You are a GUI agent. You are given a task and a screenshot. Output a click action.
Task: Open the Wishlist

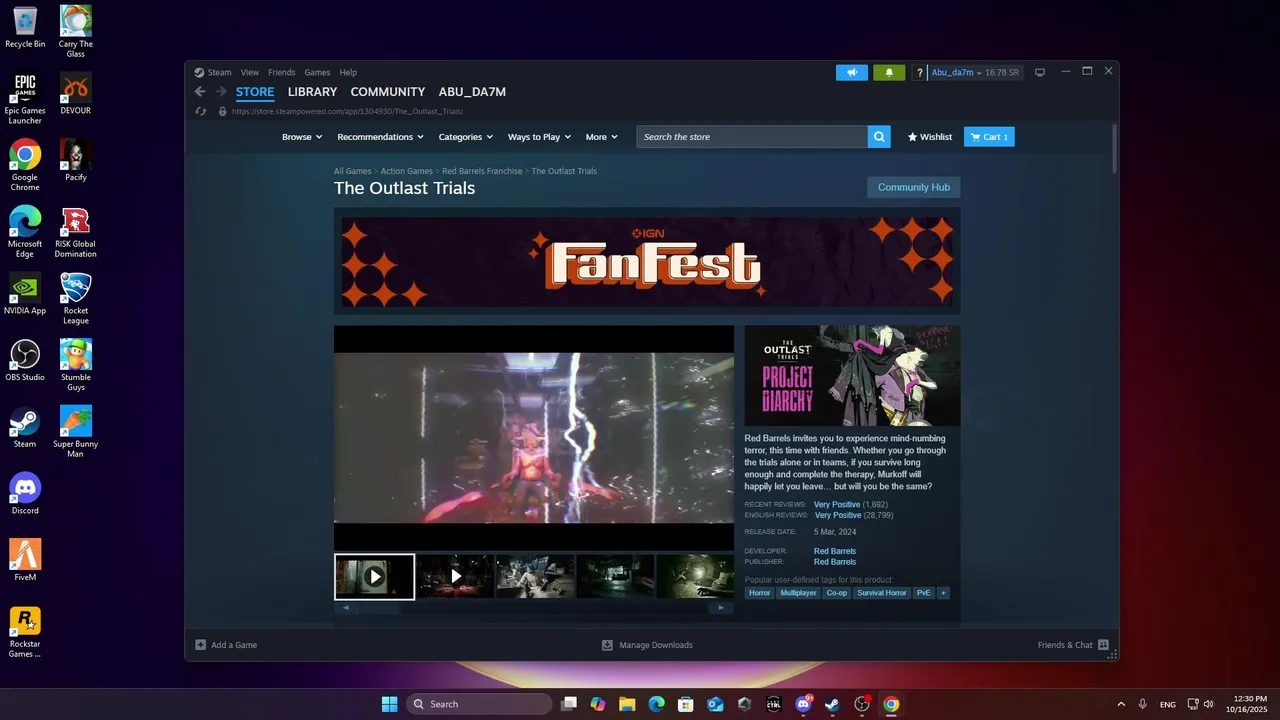click(x=930, y=137)
